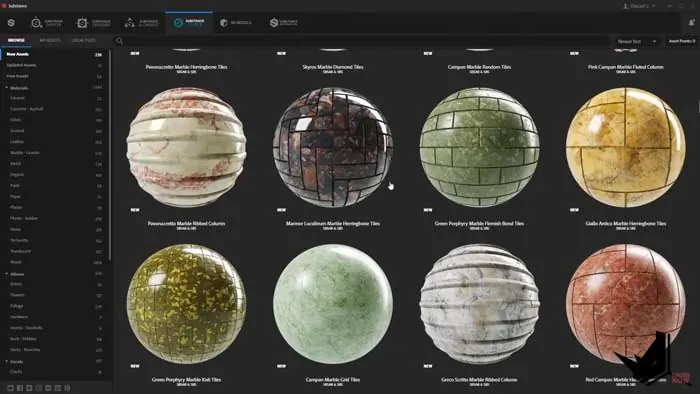This screenshot has width=700, height=394.
Task: Click the Facebook icon in bottom bar
Action: click(x=20, y=388)
